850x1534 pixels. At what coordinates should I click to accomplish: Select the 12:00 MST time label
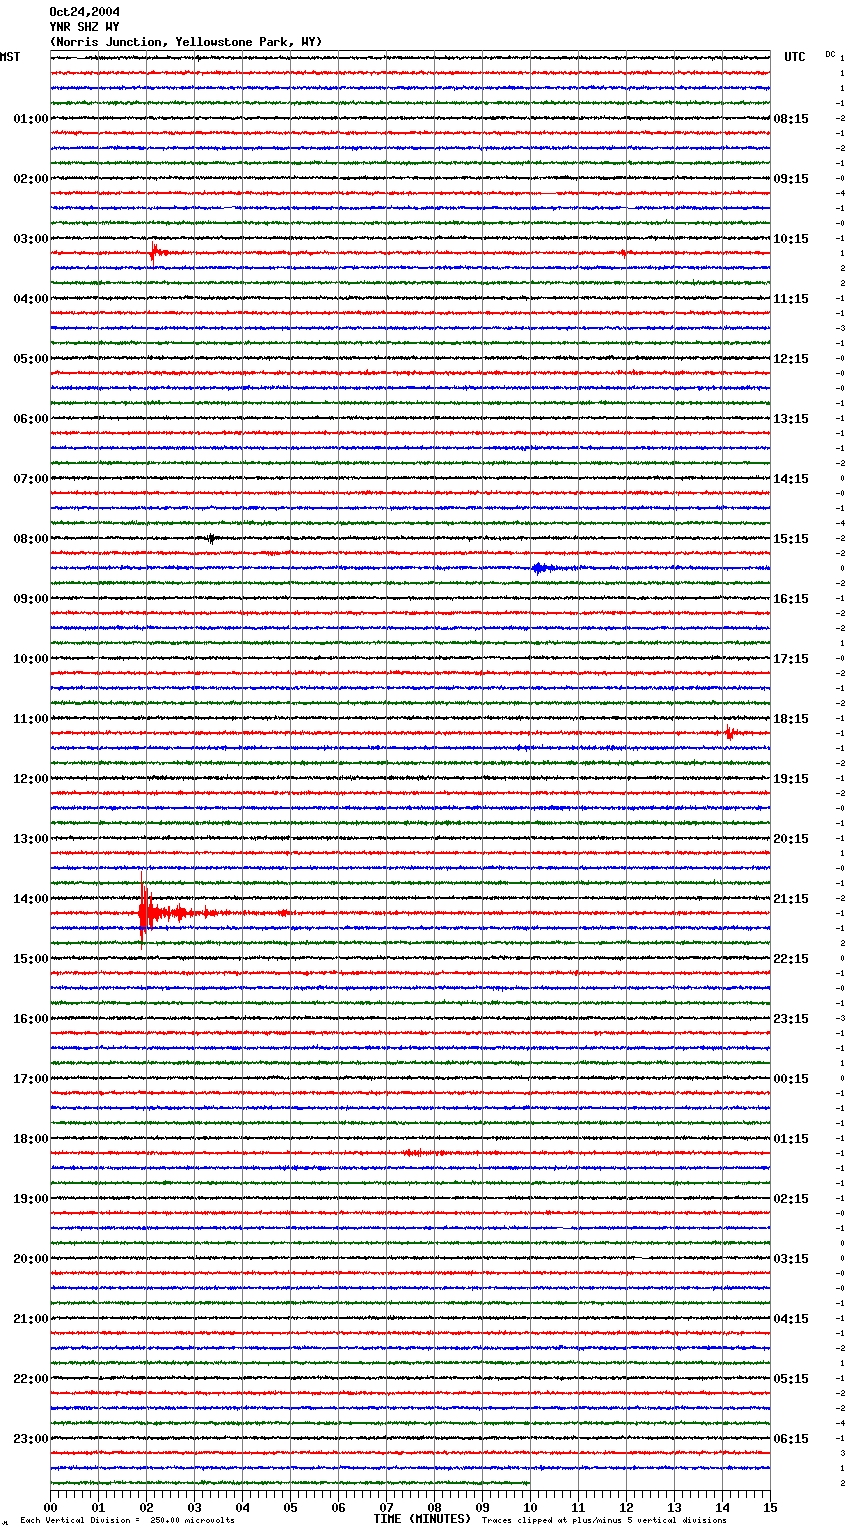coord(31,779)
